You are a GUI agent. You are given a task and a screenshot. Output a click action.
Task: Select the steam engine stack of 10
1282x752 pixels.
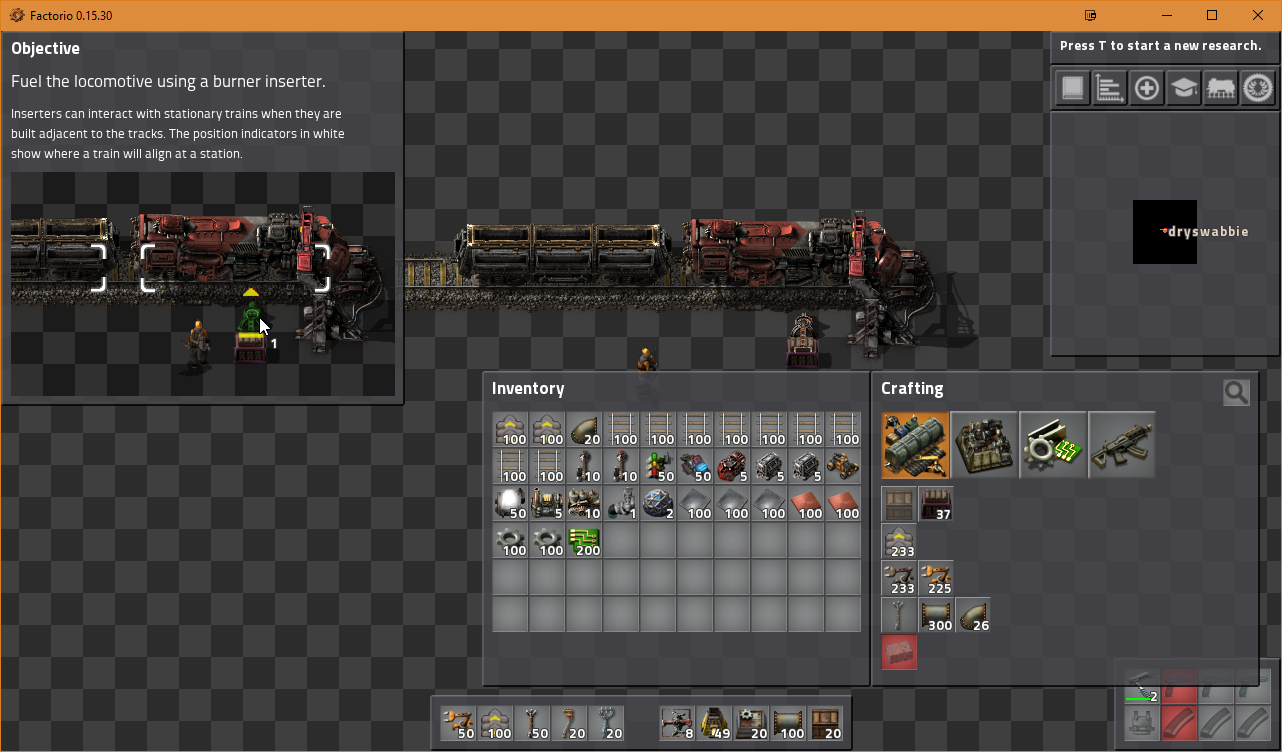pyautogui.click(x=584, y=503)
